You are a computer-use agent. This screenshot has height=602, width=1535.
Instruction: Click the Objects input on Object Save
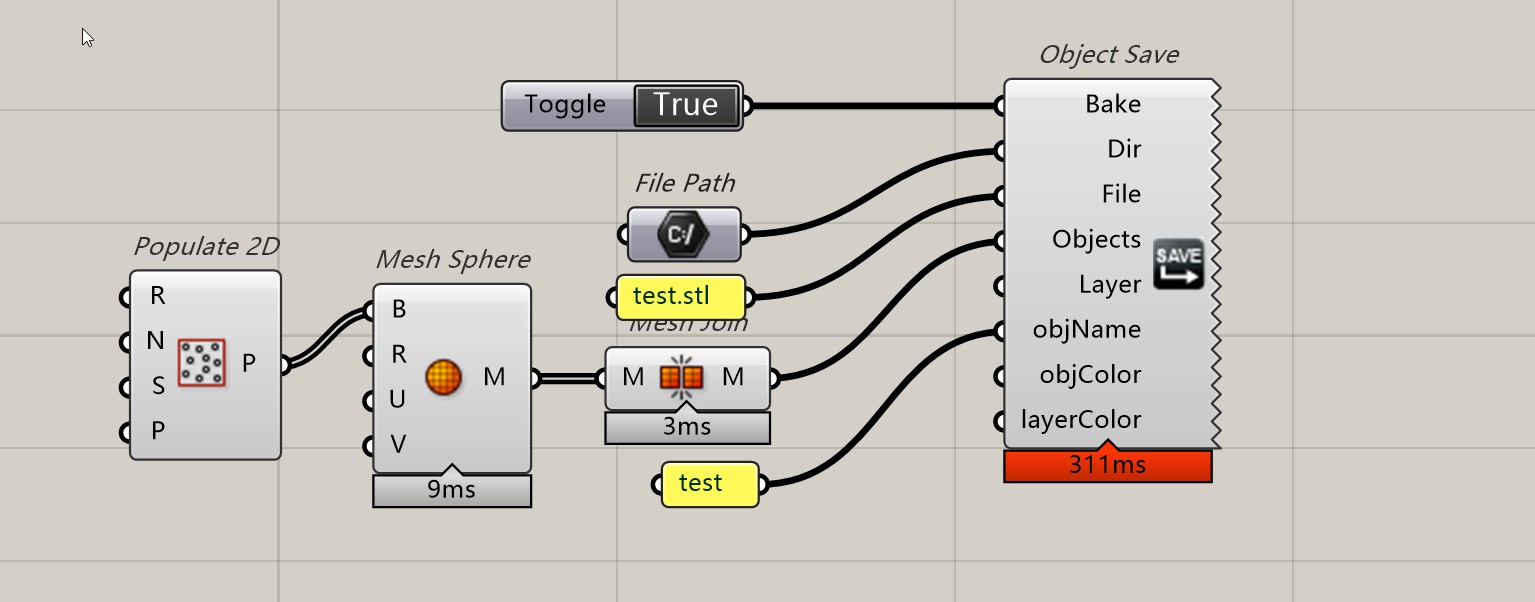point(1096,239)
